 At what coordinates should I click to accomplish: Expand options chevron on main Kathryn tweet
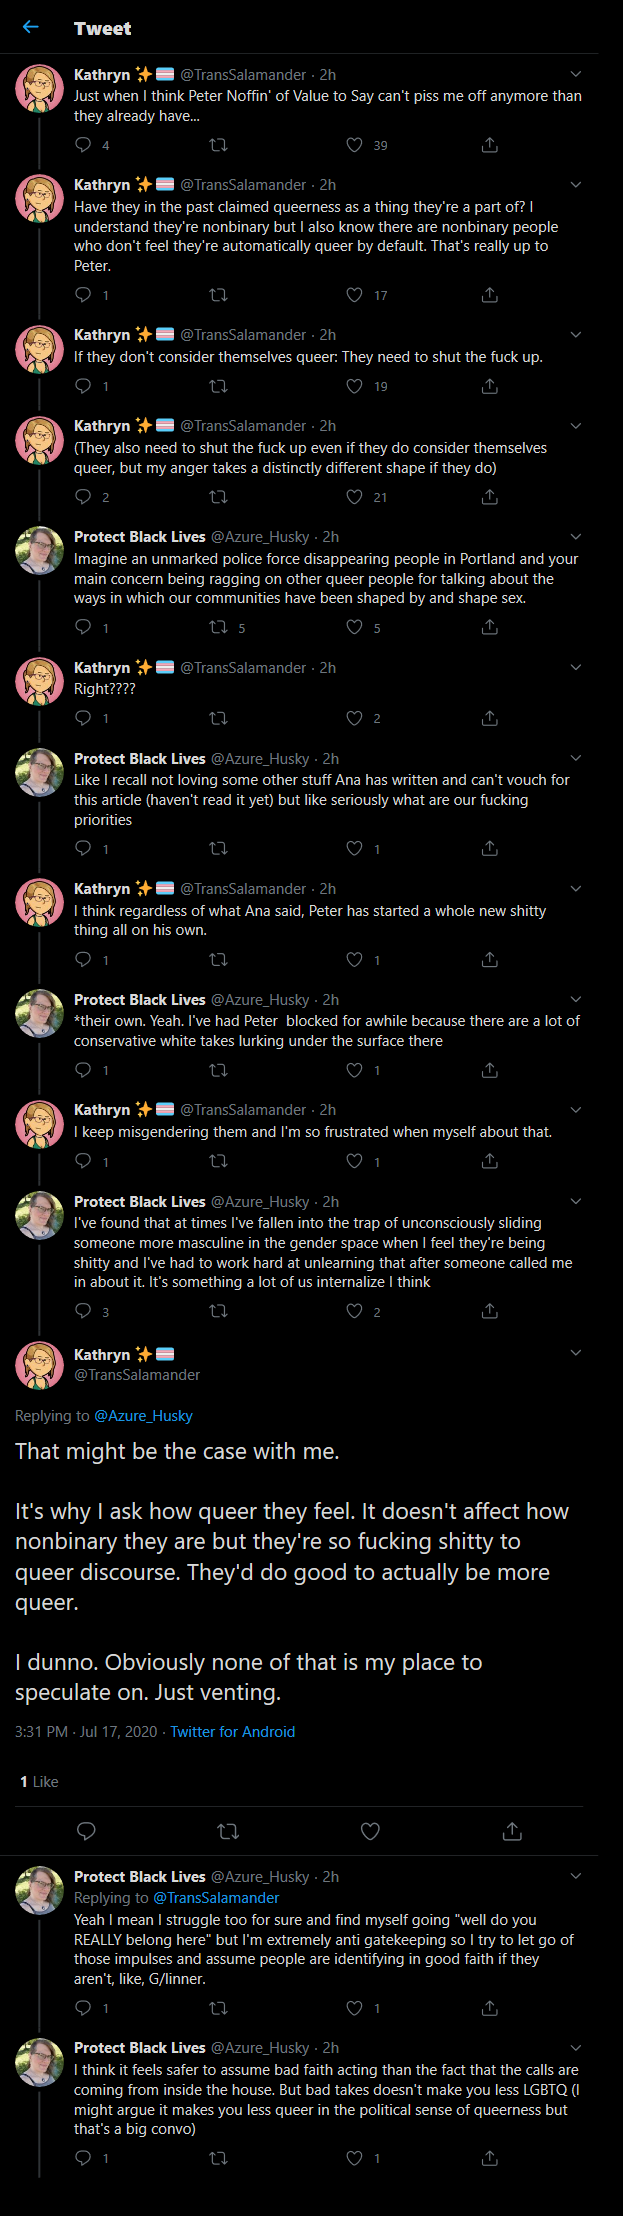click(575, 1353)
